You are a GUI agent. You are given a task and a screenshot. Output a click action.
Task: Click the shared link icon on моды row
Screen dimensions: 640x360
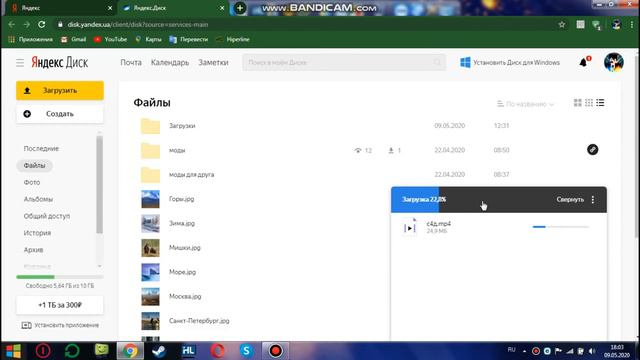coord(593,150)
